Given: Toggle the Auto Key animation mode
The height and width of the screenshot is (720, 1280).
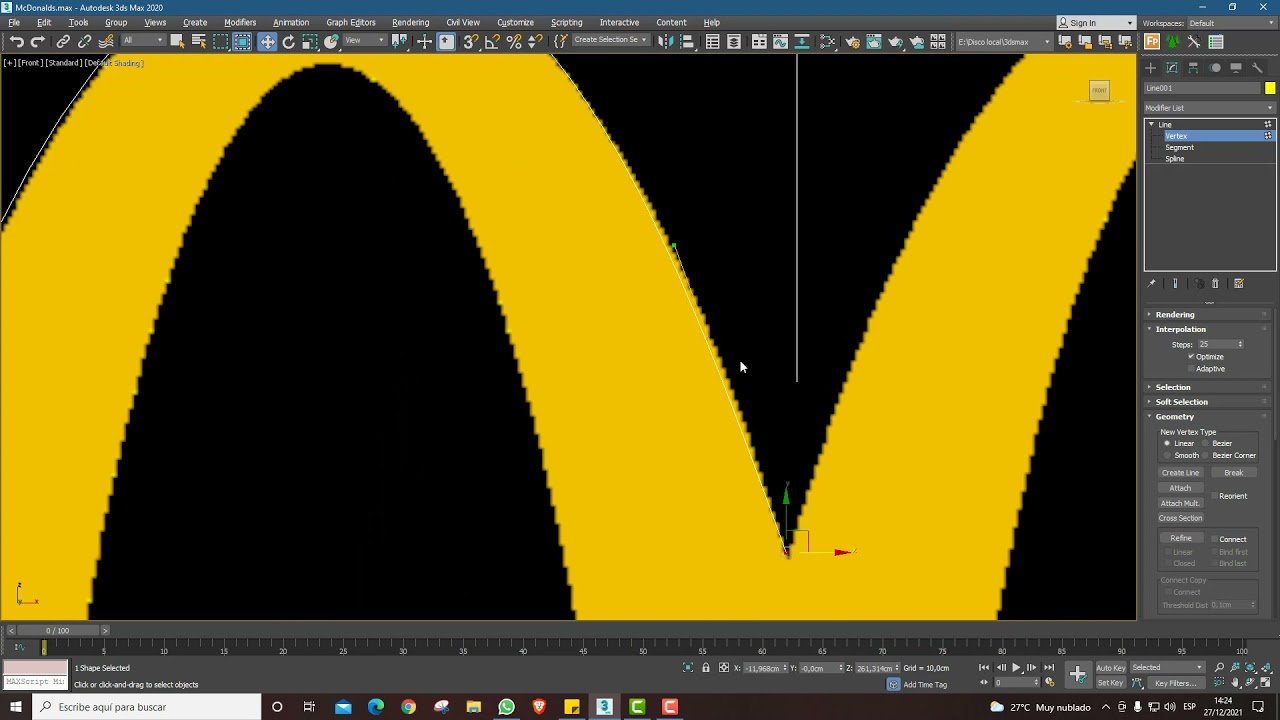Looking at the screenshot, I should [1111, 668].
